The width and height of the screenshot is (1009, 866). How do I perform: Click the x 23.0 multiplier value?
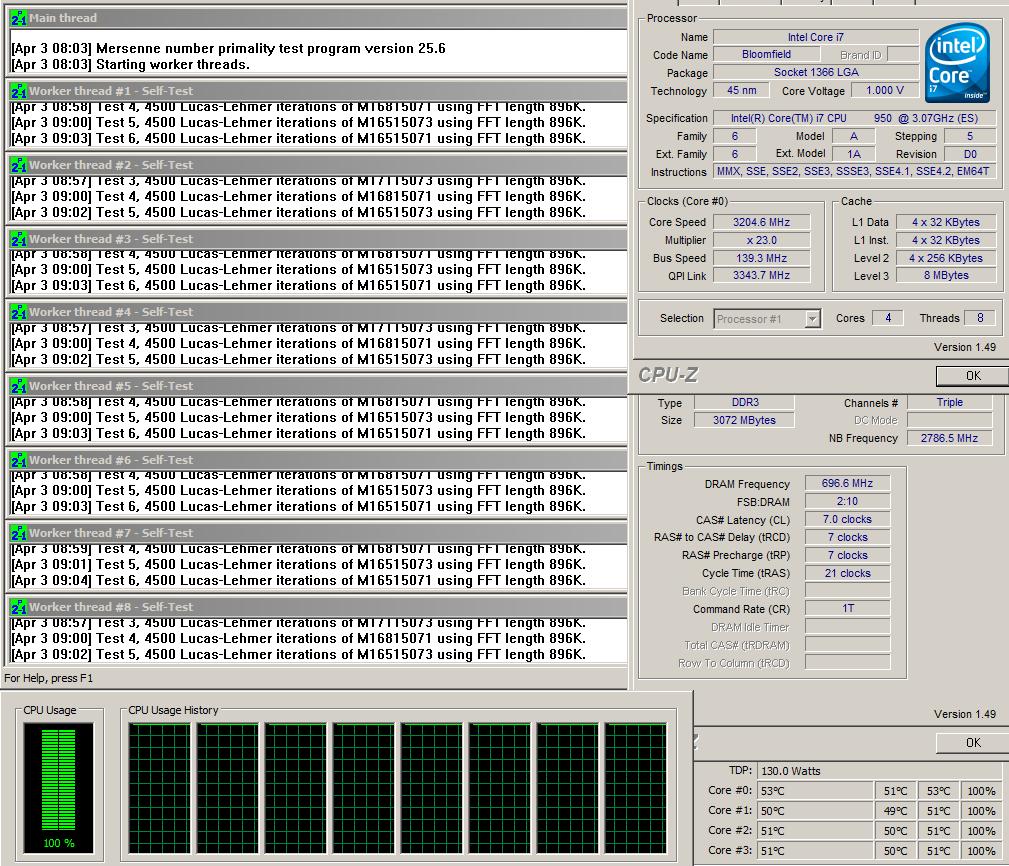(761, 240)
